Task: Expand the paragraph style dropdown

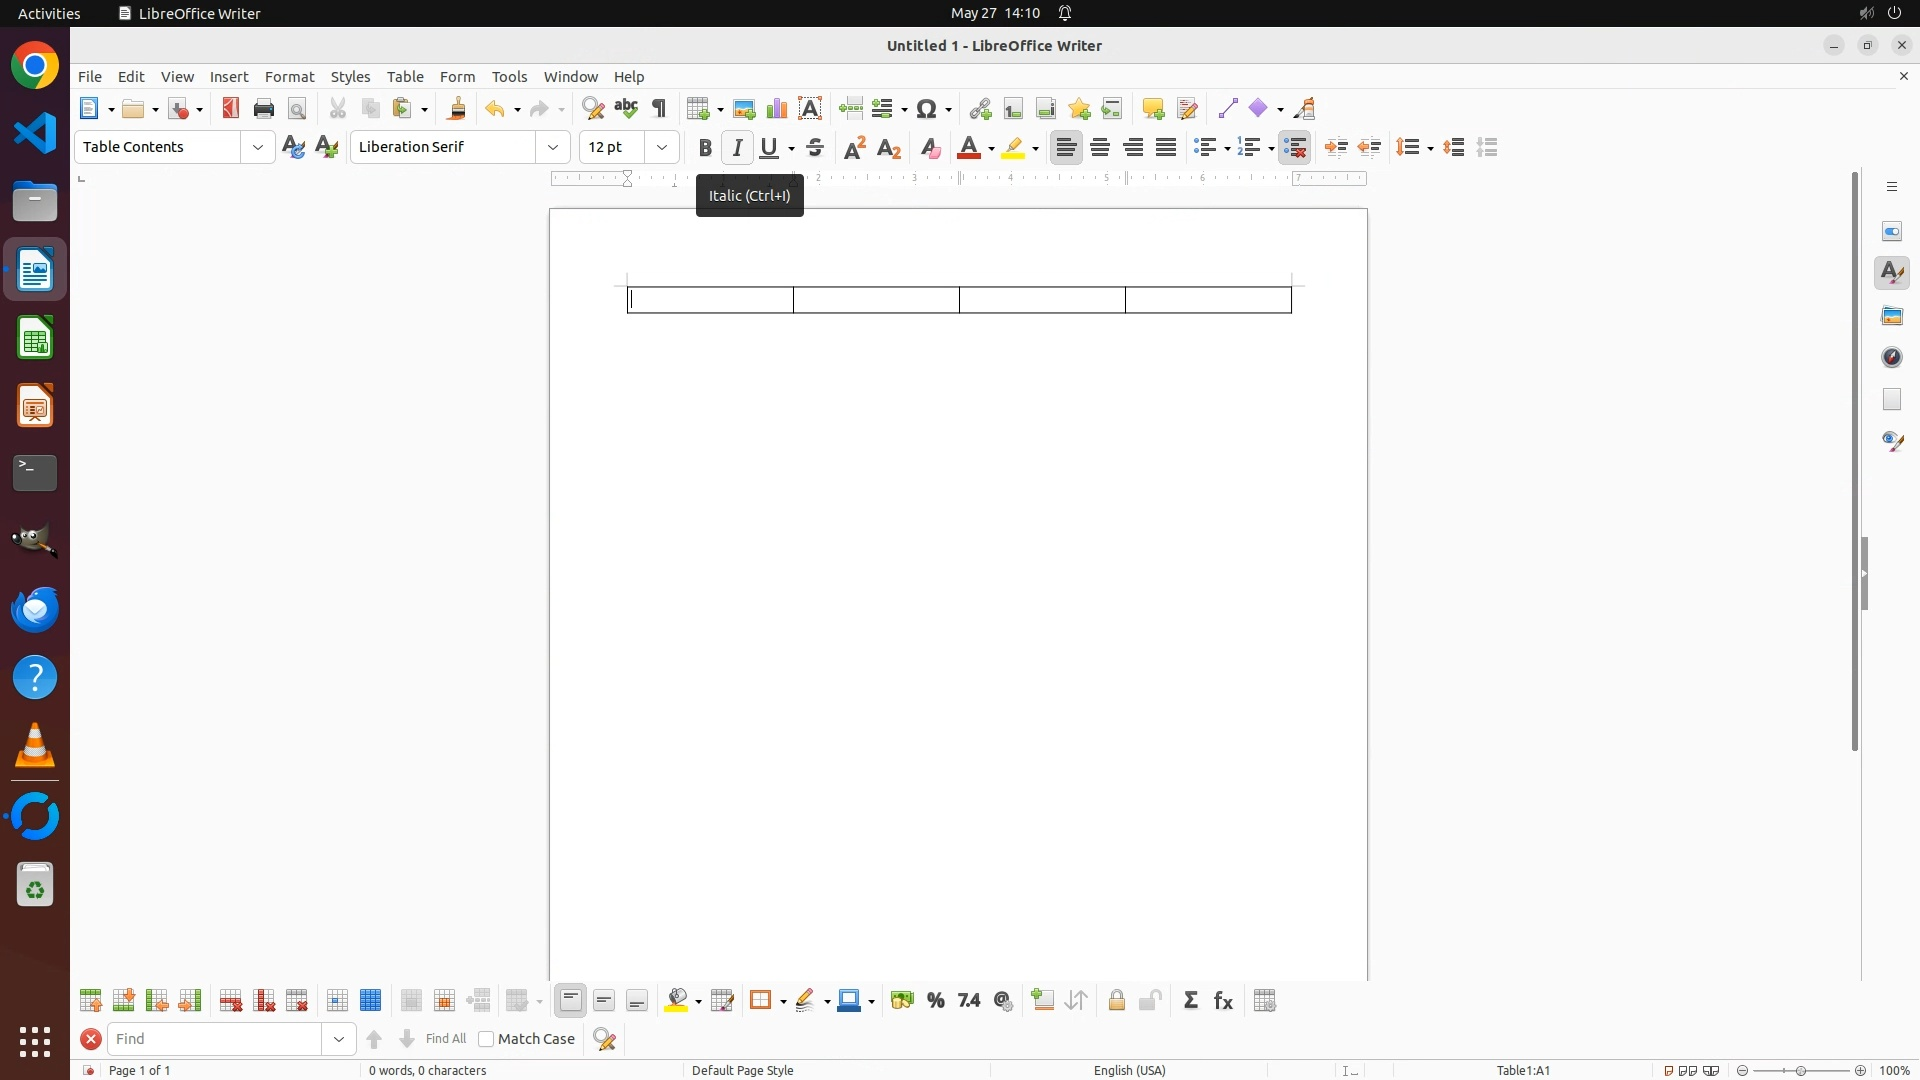Action: coord(258,148)
